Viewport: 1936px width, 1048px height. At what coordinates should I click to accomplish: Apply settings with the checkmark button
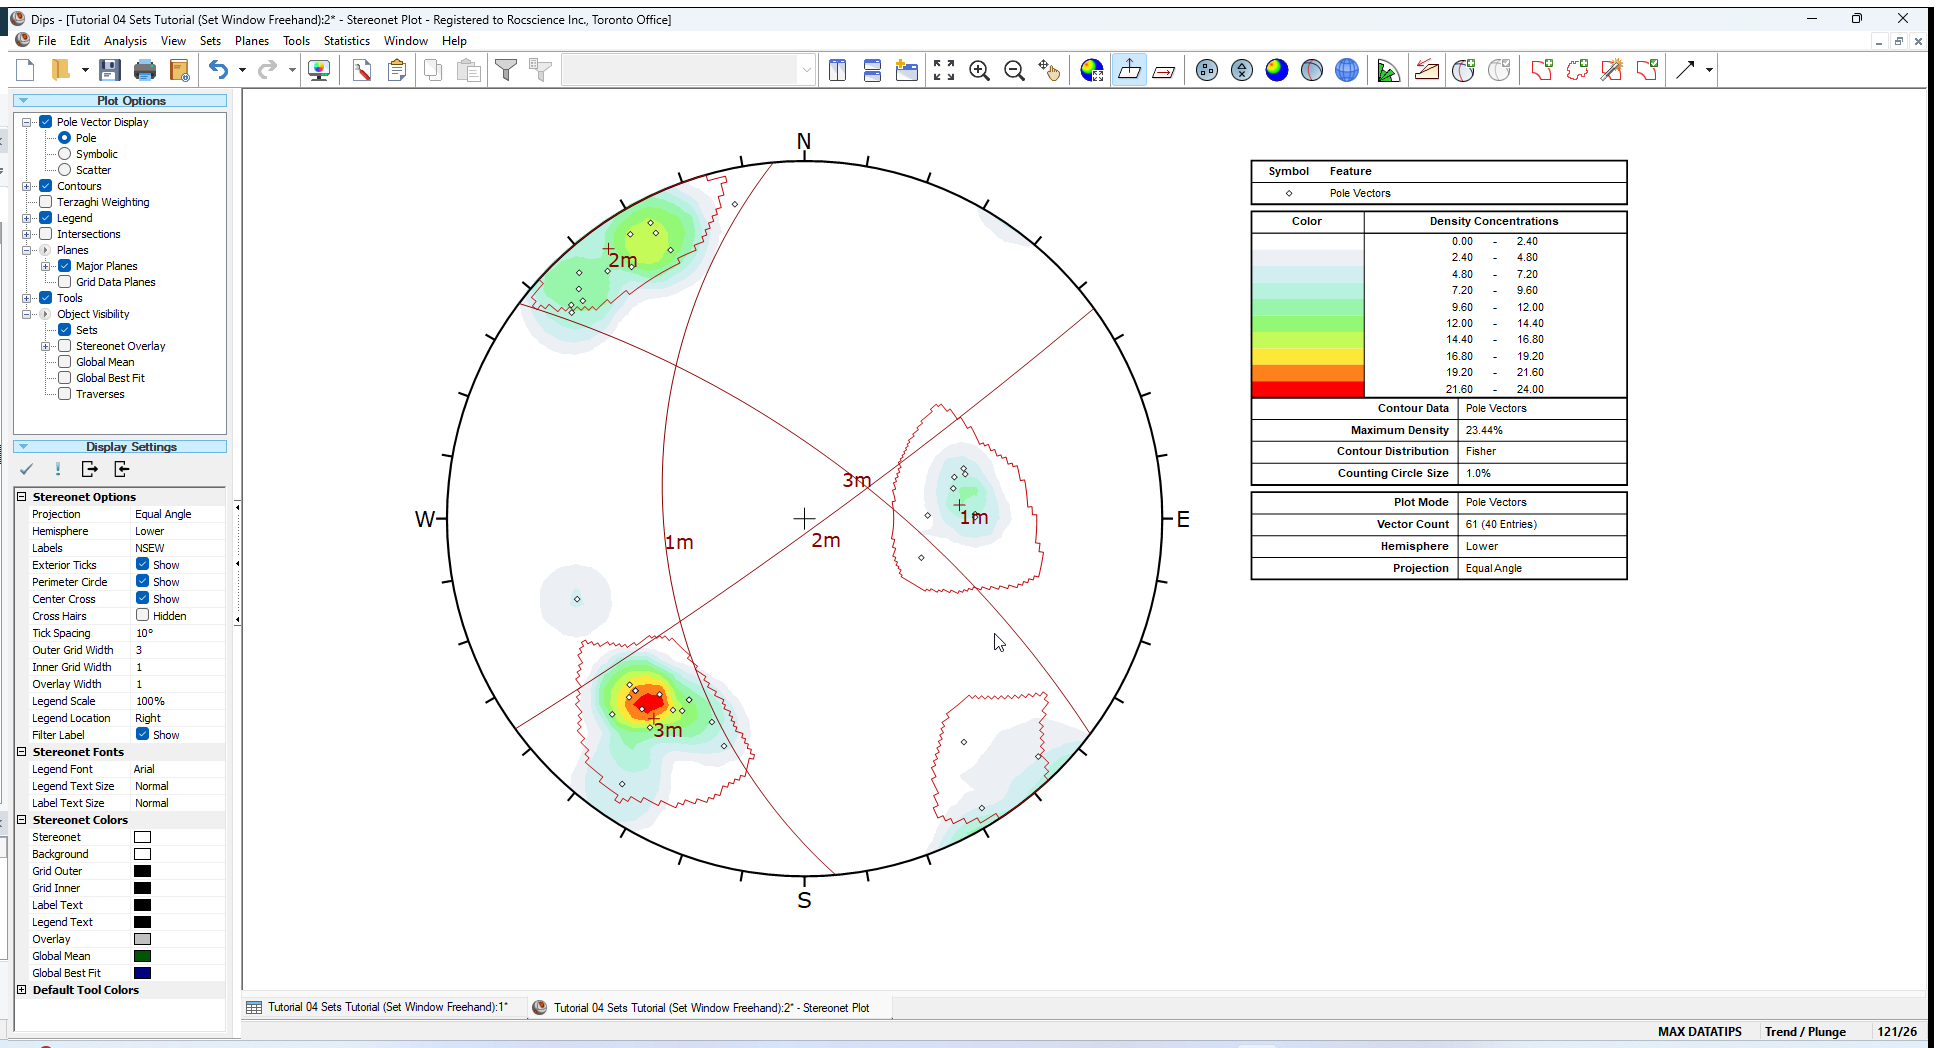pos(26,468)
